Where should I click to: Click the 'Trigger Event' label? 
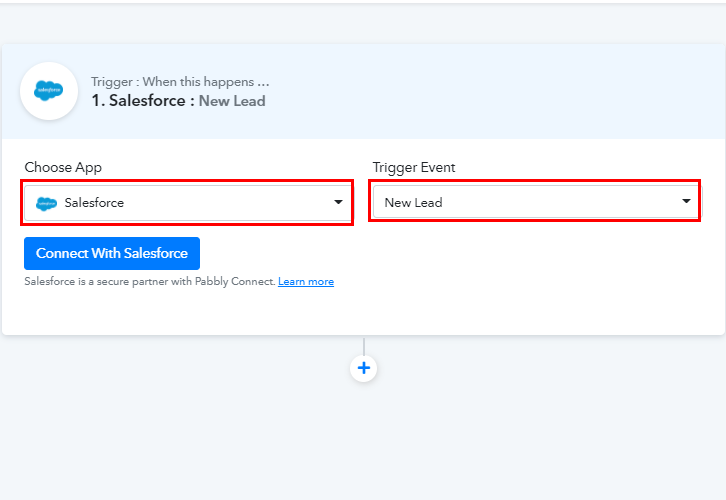[414, 167]
